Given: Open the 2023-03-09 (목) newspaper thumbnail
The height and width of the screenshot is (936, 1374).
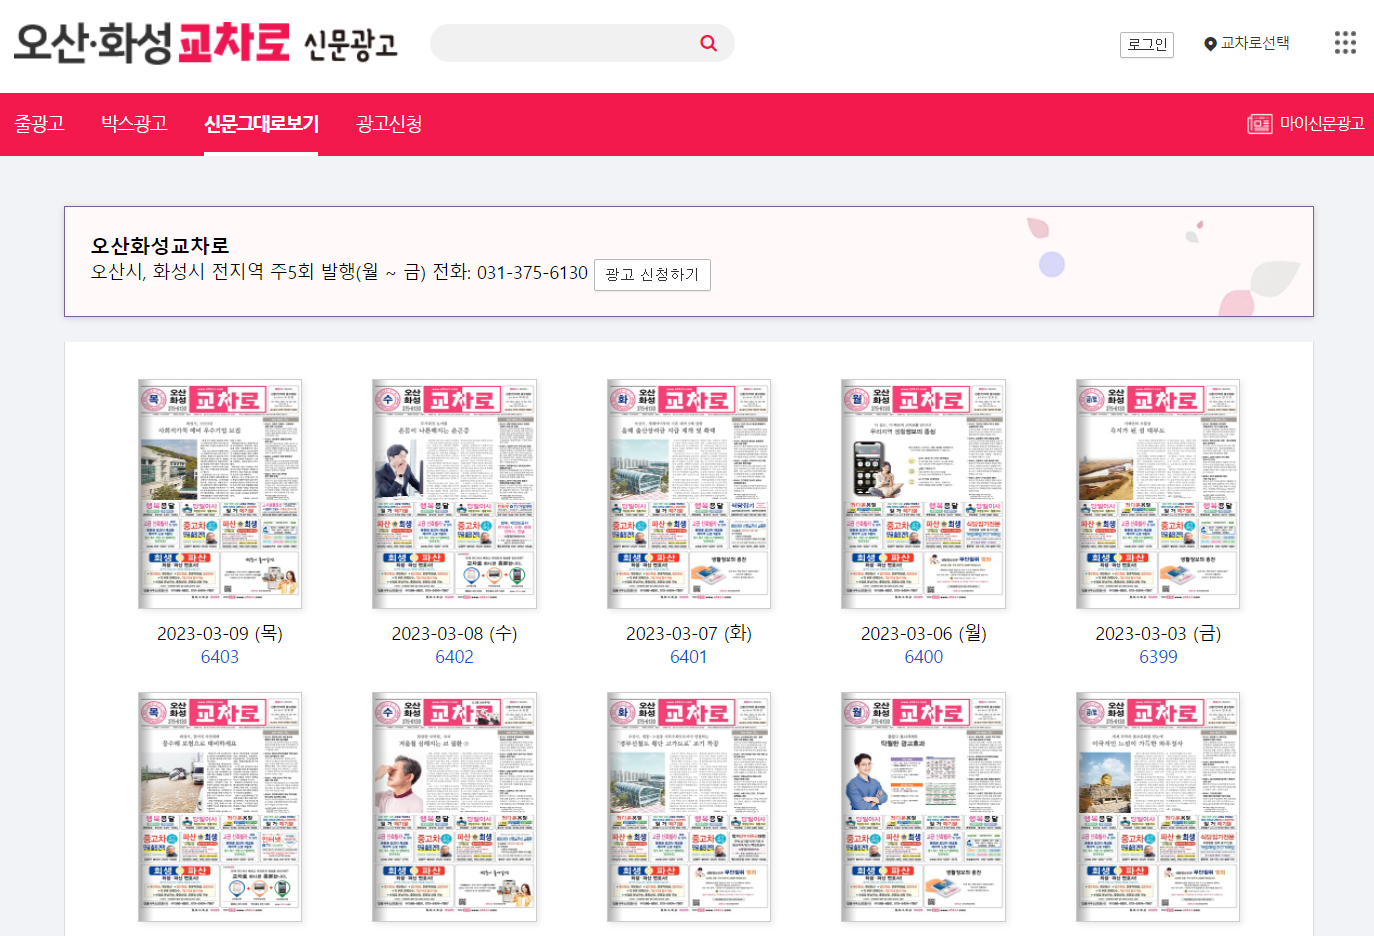Looking at the screenshot, I should coord(220,494).
